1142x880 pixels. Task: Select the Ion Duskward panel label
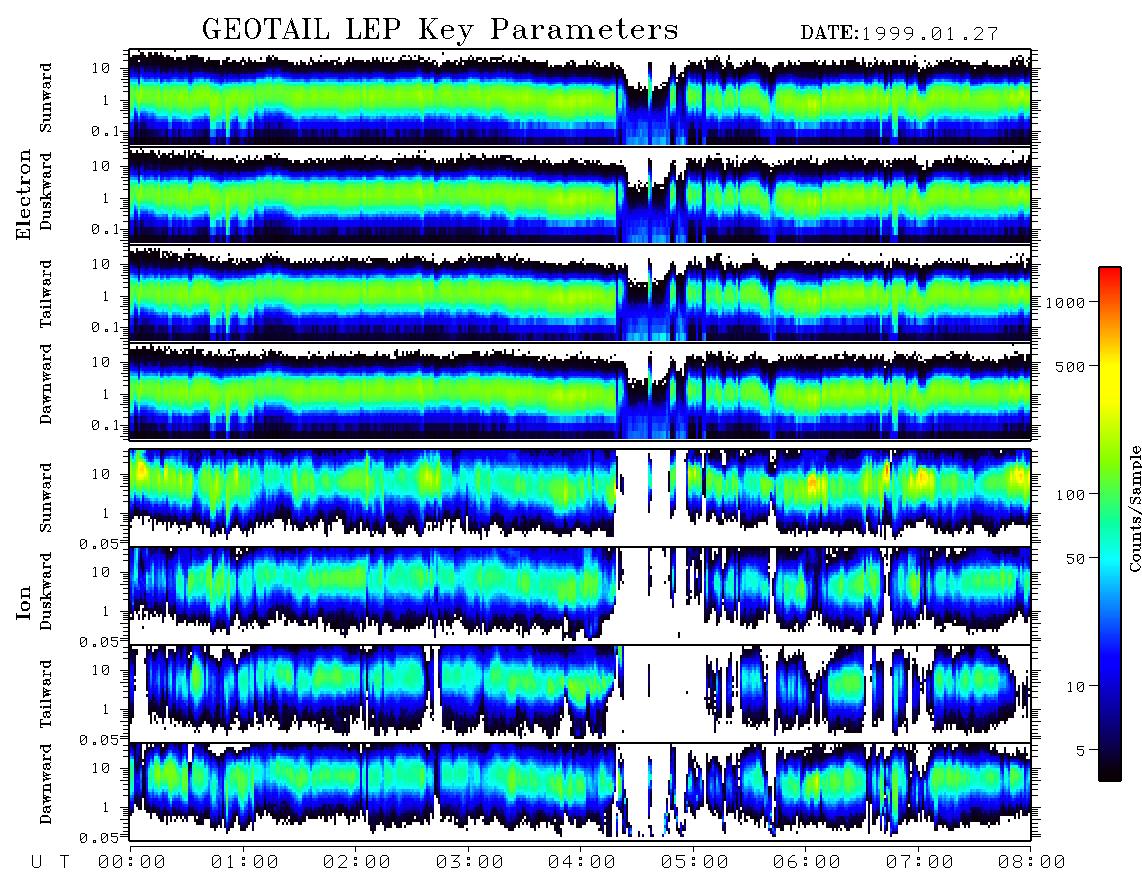46,592
